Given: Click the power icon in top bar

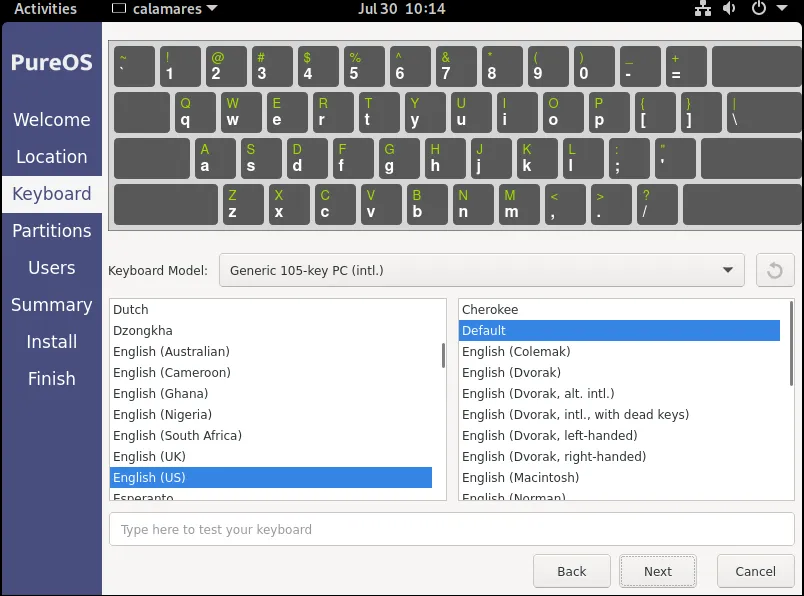Looking at the screenshot, I should (x=758, y=9).
